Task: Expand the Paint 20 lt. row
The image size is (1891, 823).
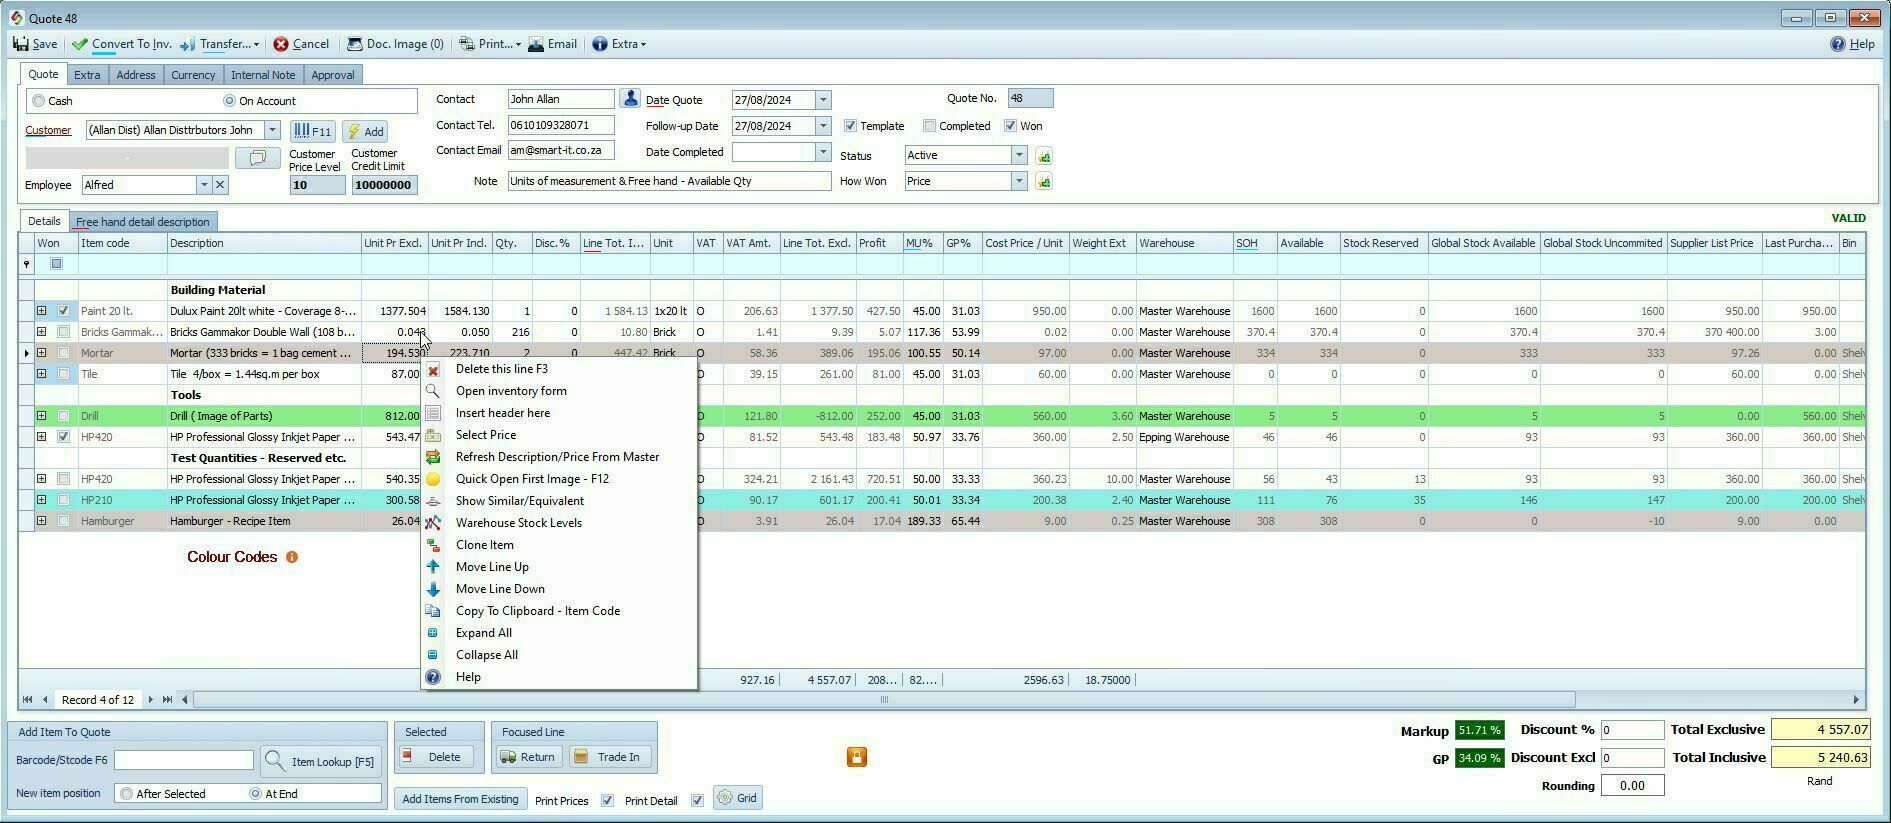Action: click(42, 311)
